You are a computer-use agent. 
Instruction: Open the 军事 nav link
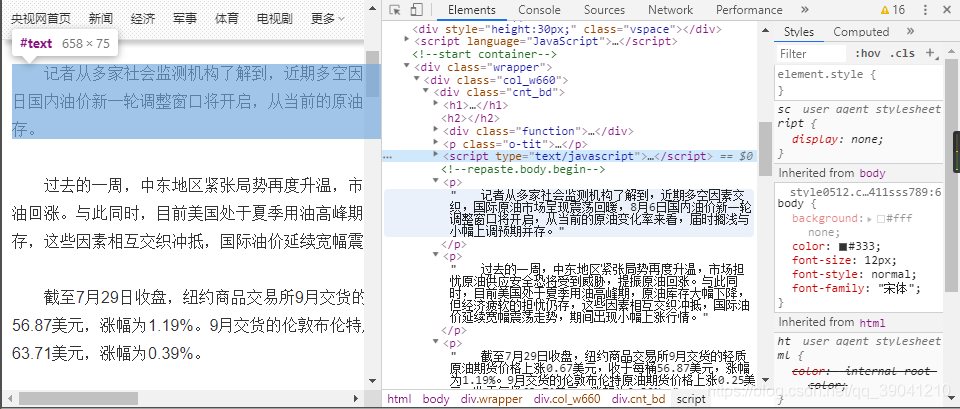185,19
